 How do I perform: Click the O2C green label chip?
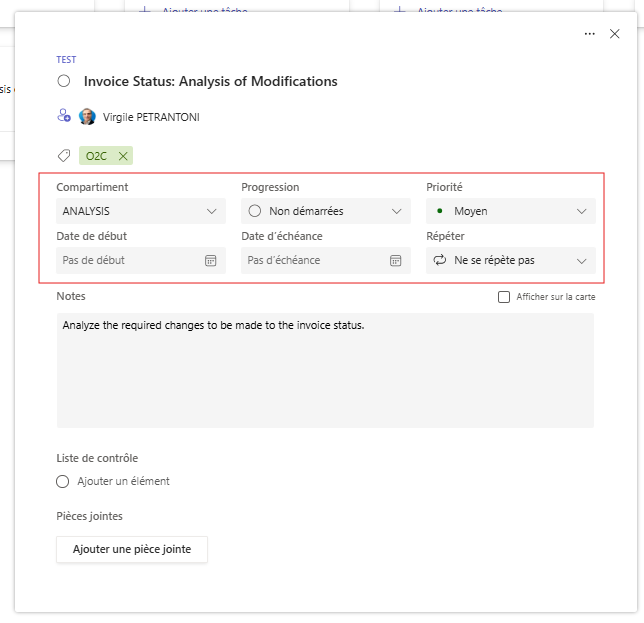click(x=96, y=156)
